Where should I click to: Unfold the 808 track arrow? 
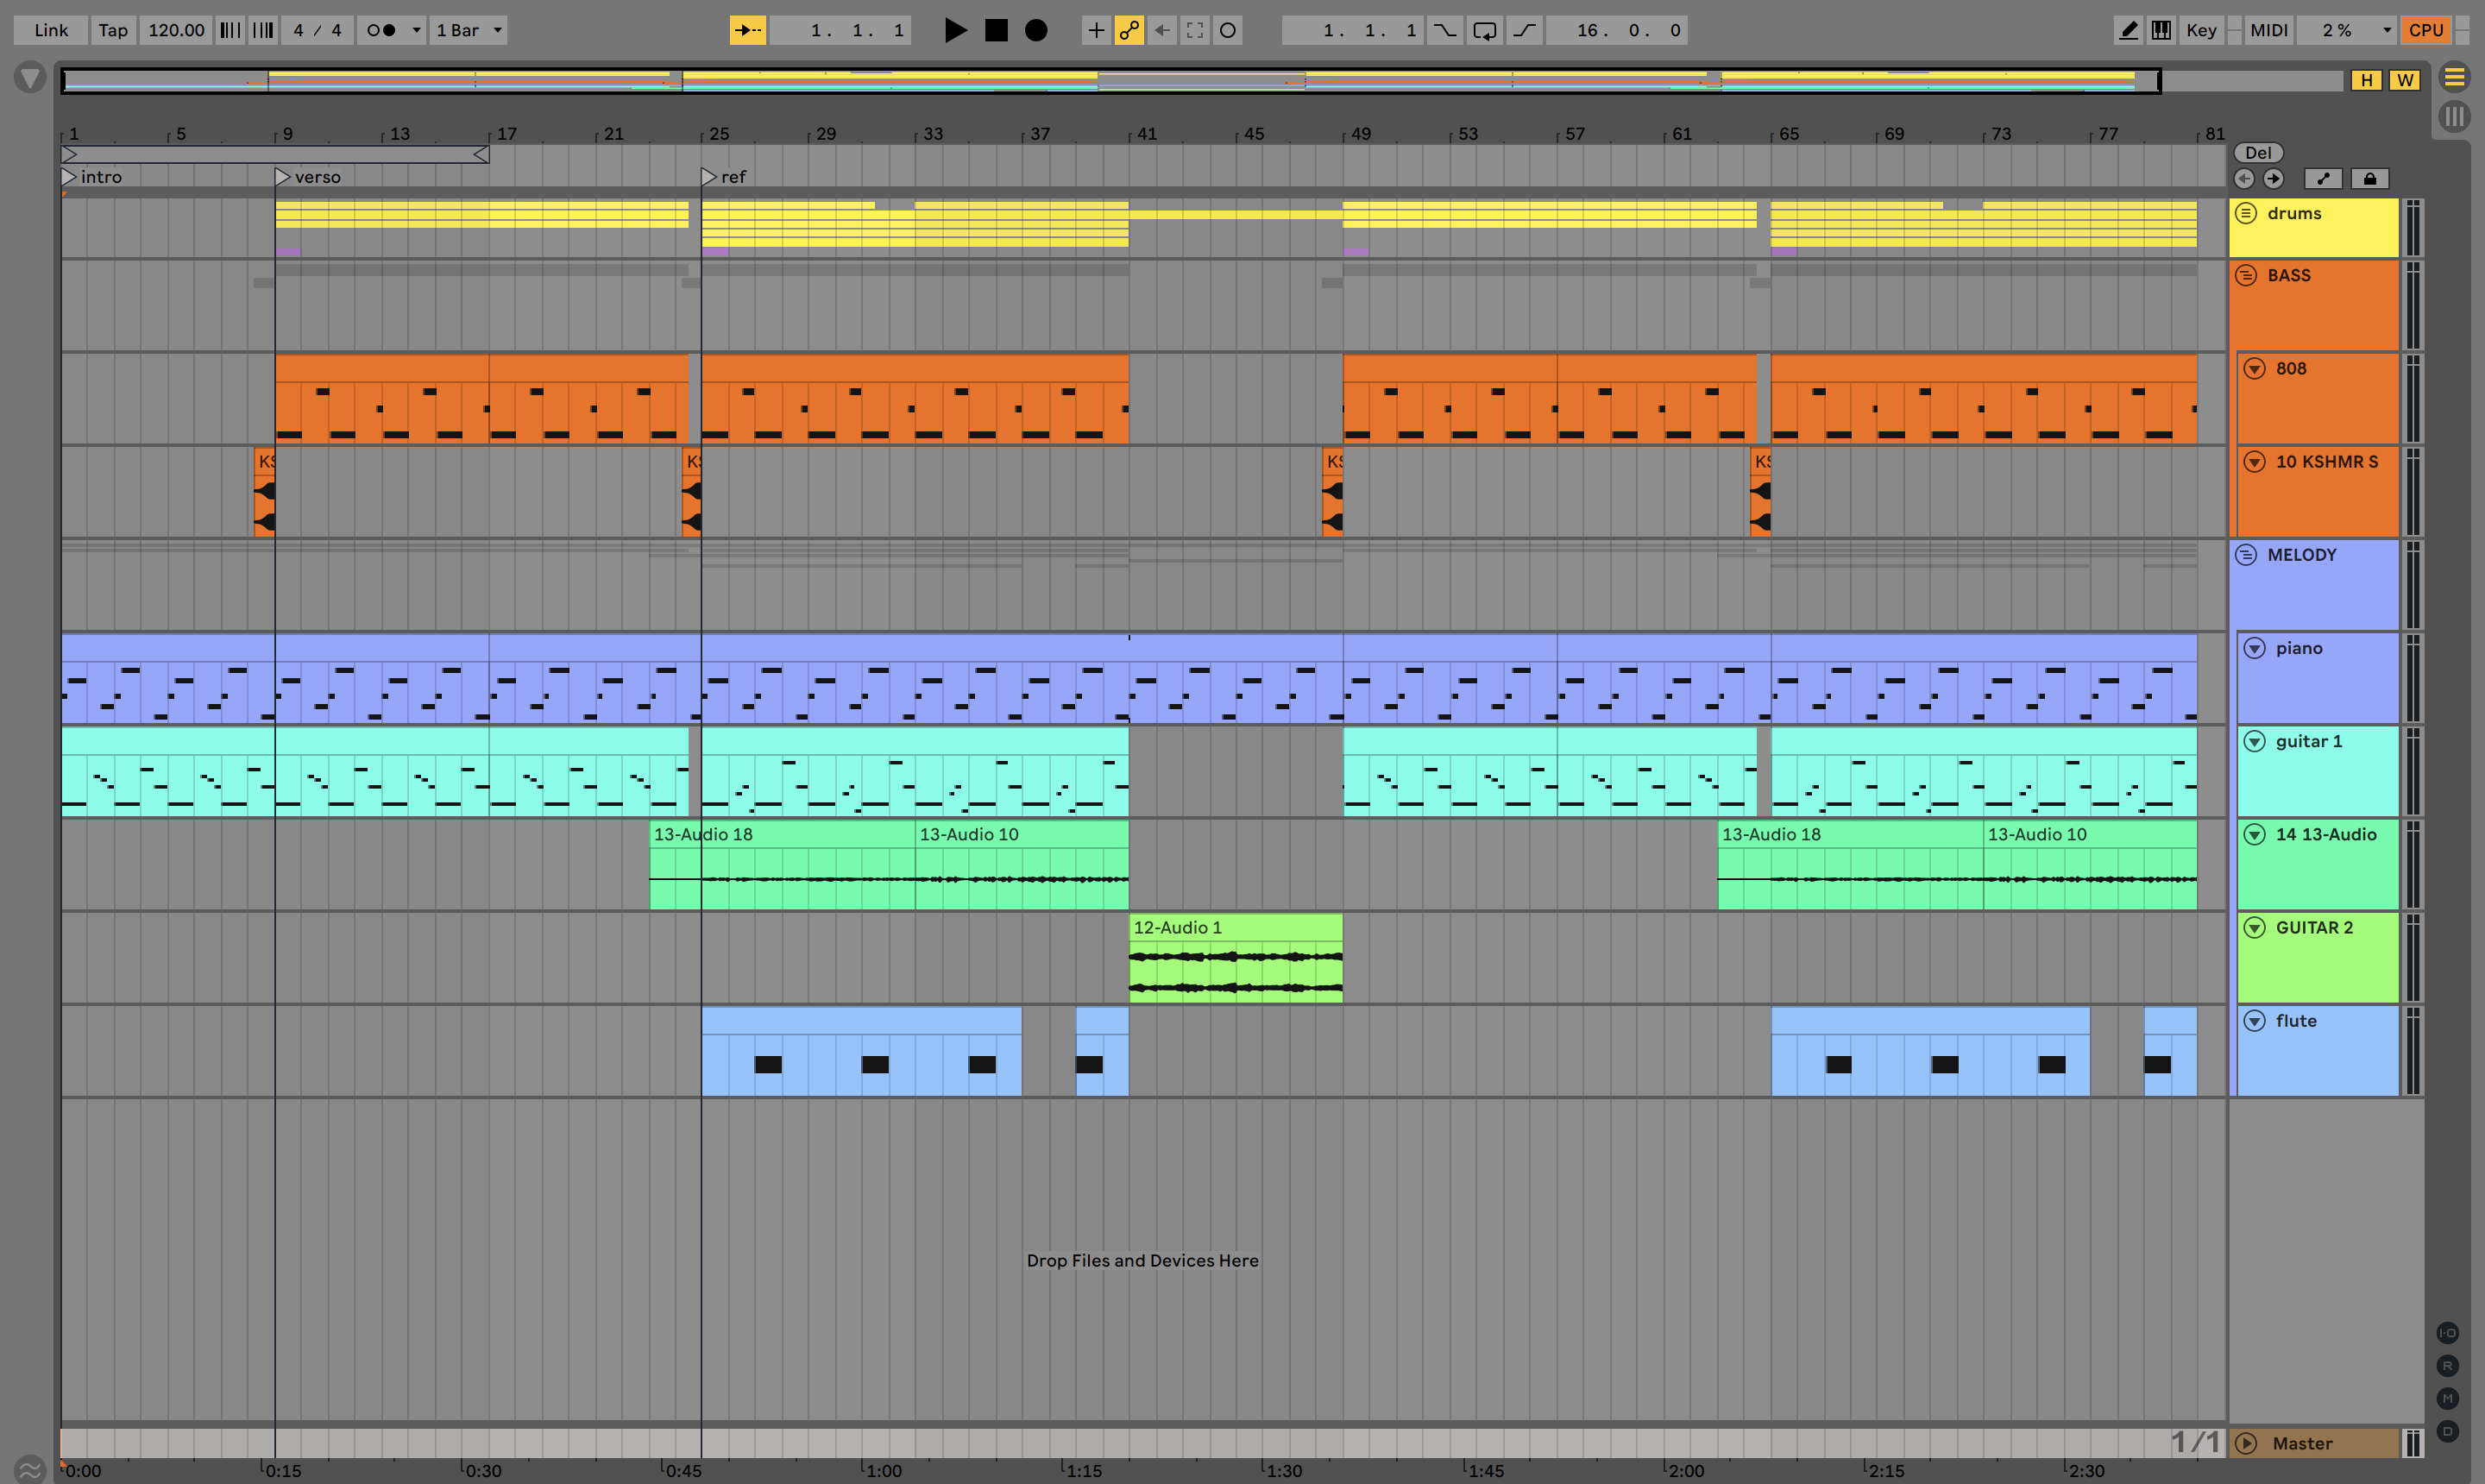click(2254, 368)
